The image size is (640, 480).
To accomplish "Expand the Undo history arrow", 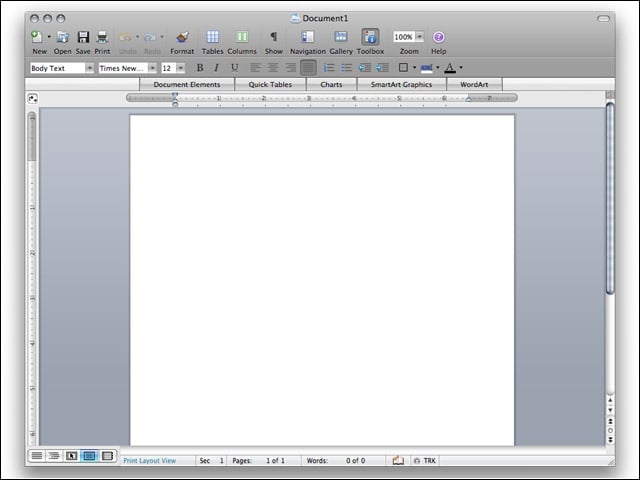I will (x=137, y=37).
